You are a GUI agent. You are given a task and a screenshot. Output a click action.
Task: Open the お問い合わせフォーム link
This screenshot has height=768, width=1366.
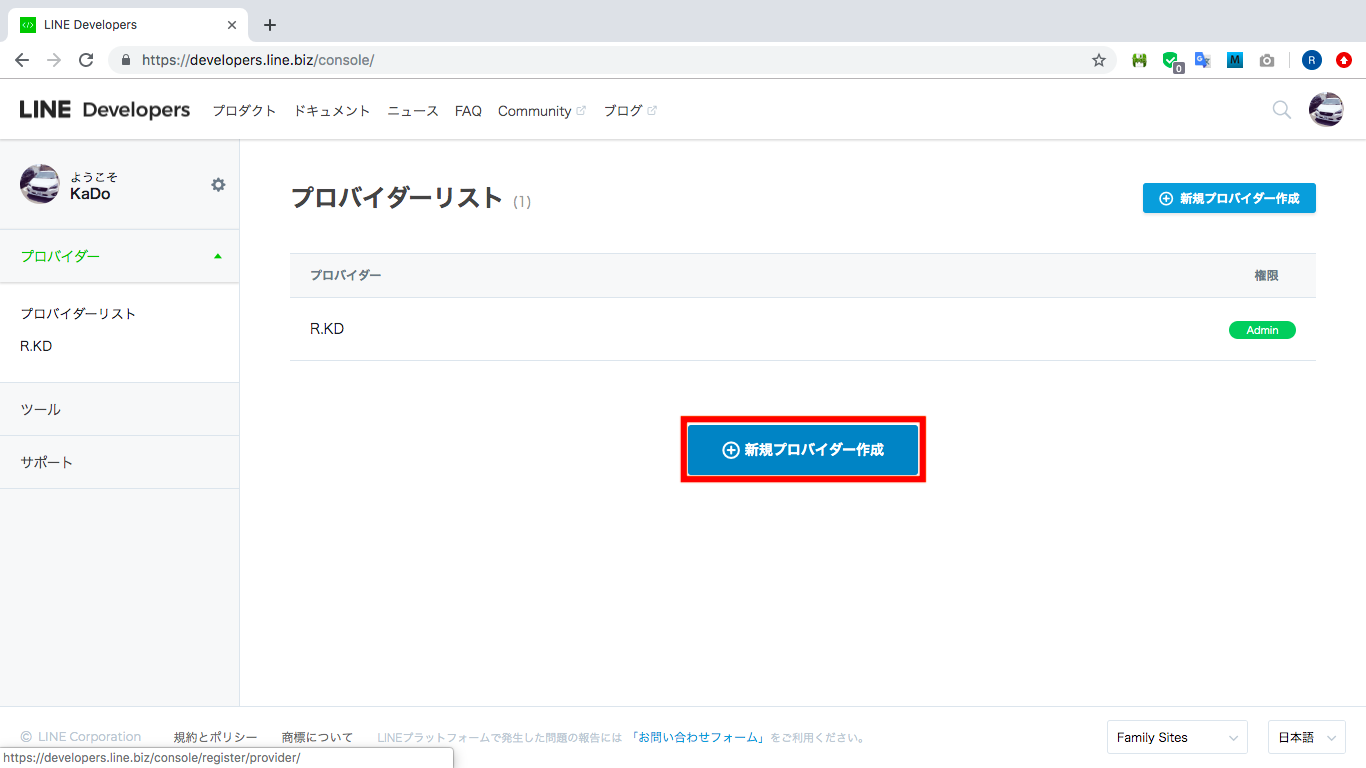[x=699, y=738]
